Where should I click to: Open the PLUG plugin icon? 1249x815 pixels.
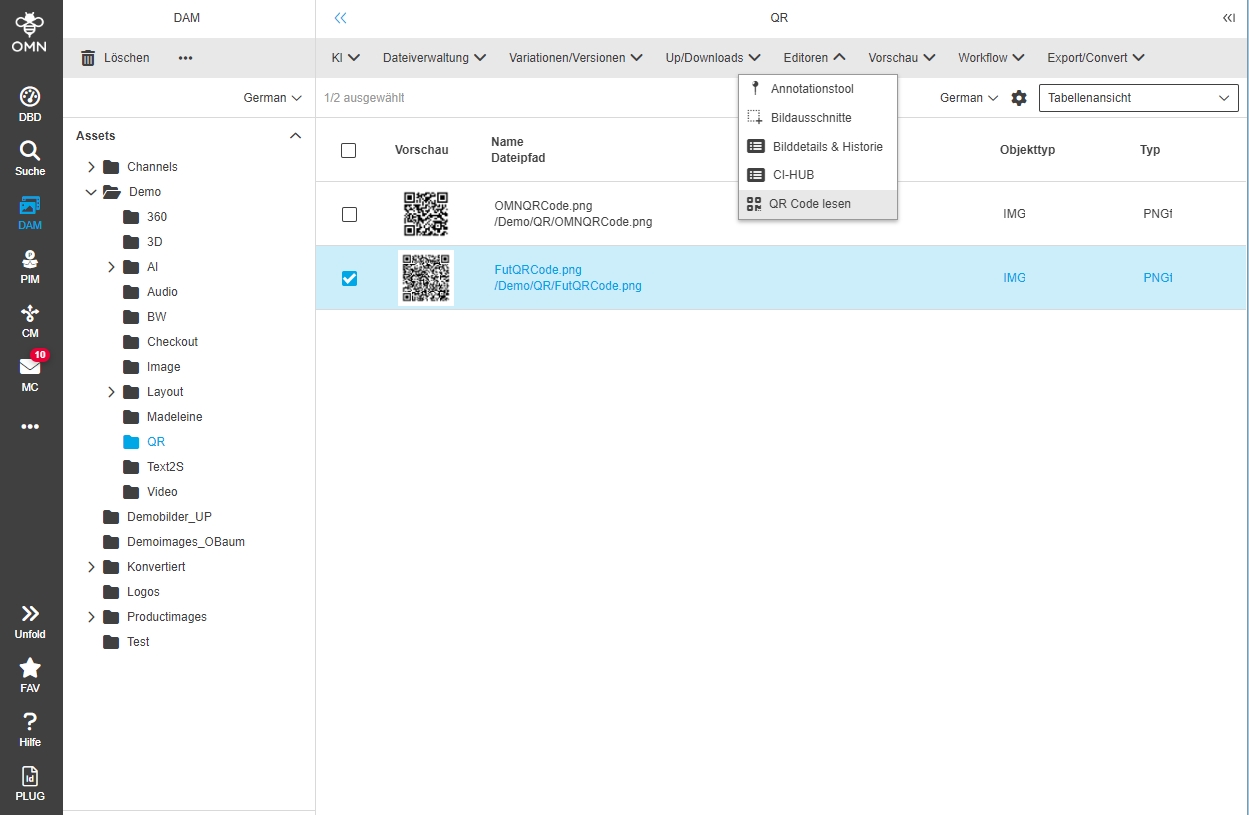pos(30,777)
